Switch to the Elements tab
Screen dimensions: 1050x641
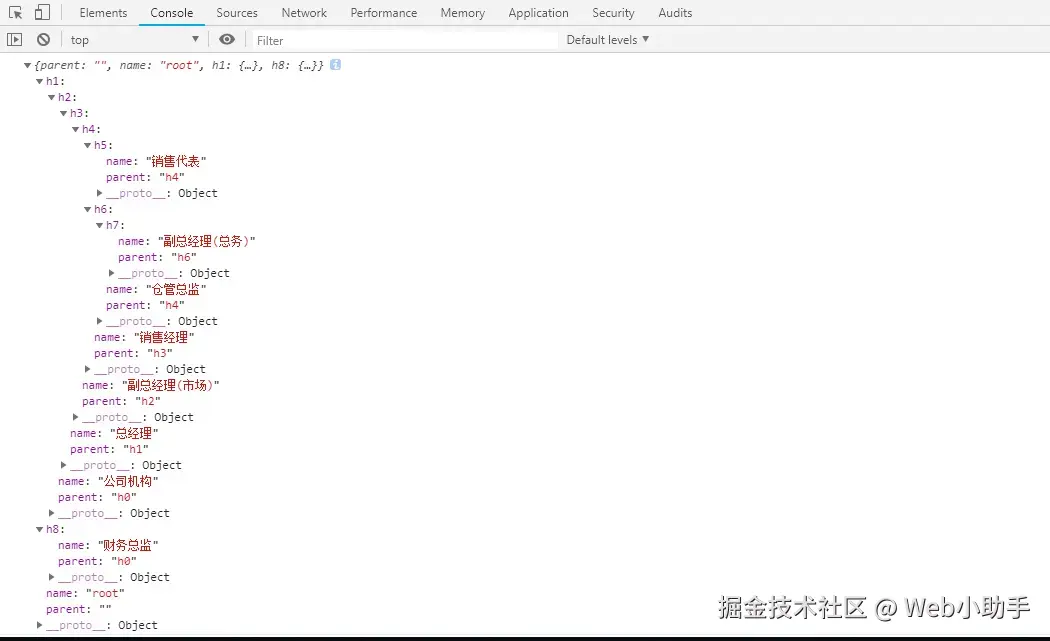point(102,12)
